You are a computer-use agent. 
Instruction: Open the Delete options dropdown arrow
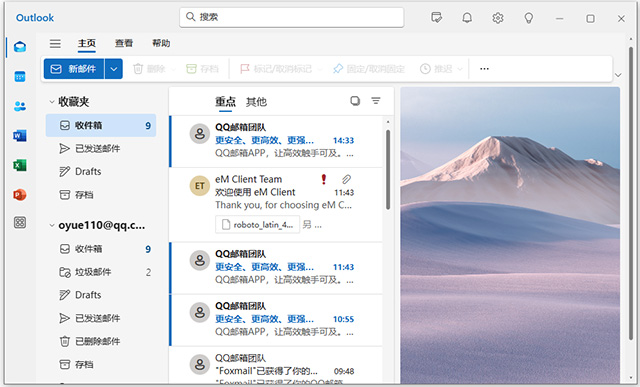pyautogui.click(x=173, y=69)
